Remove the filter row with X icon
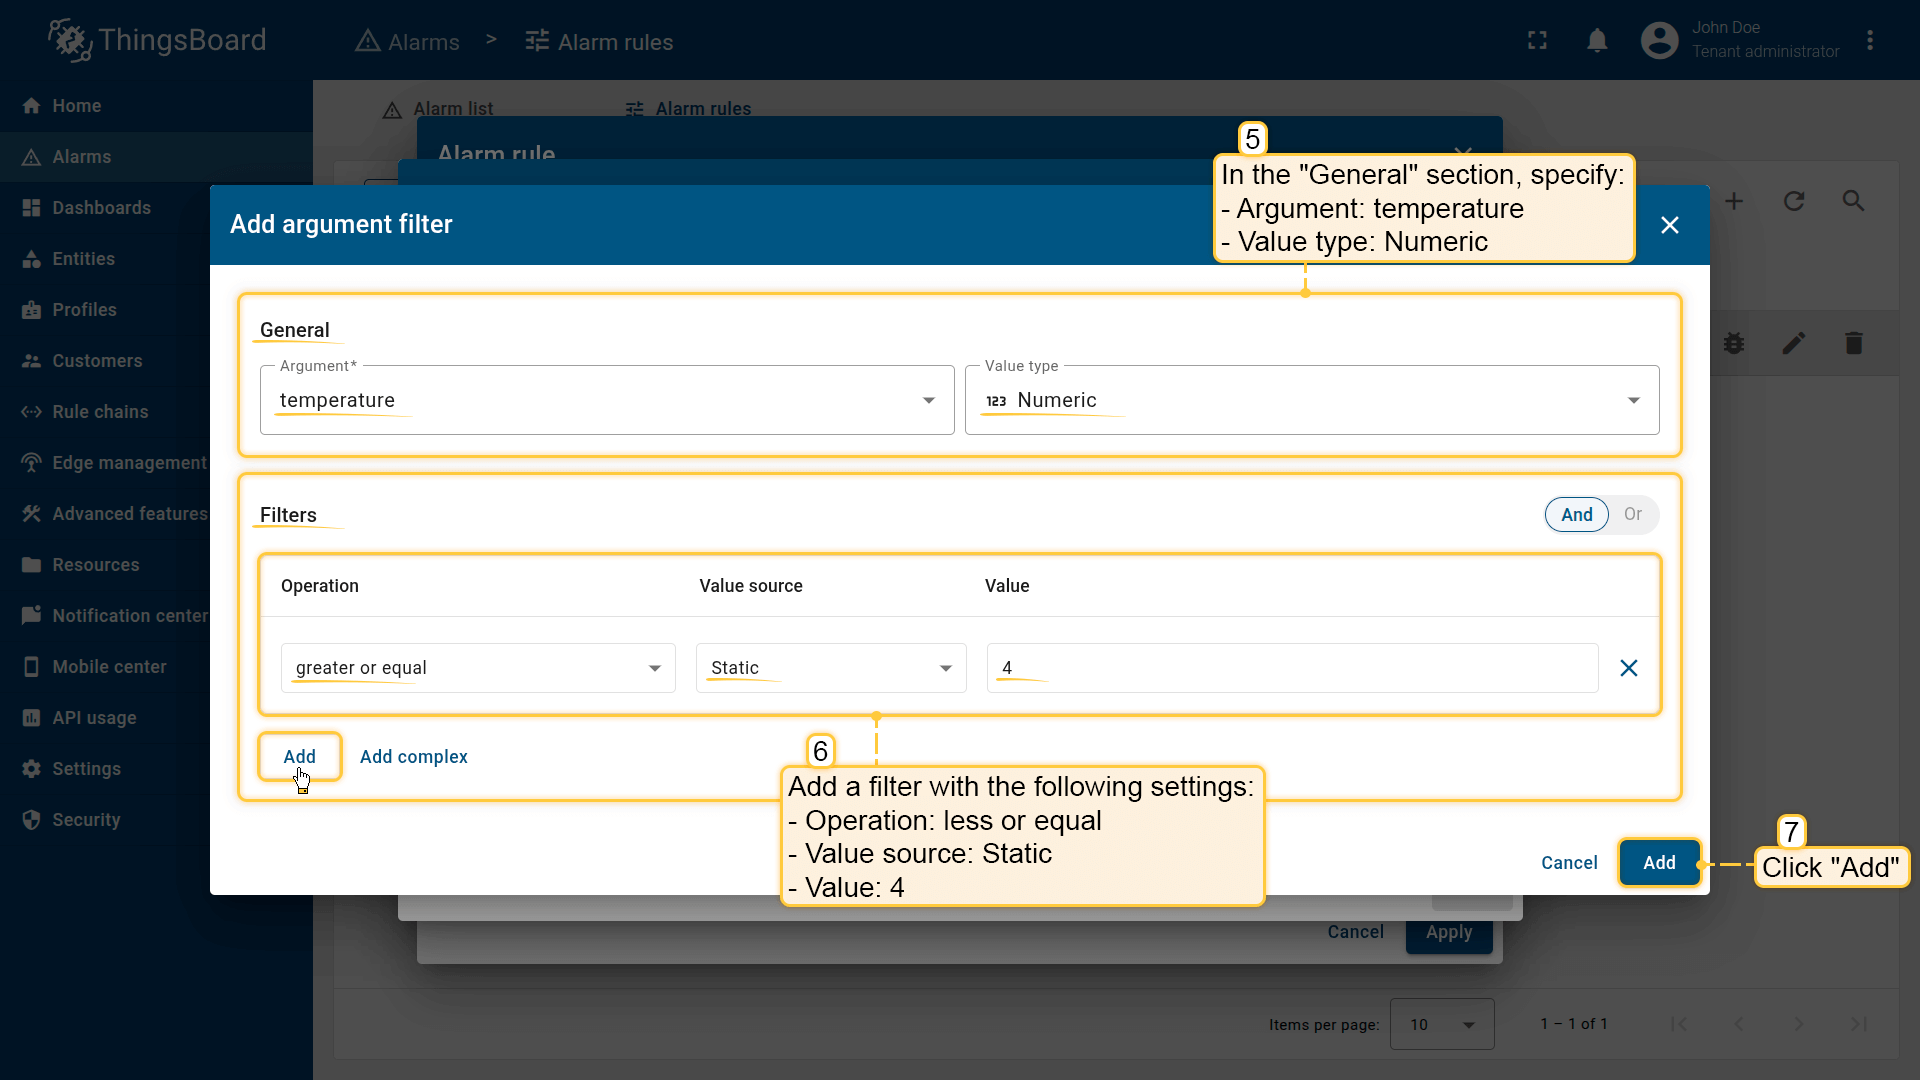Image resolution: width=1920 pixels, height=1080 pixels. coord(1628,668)
